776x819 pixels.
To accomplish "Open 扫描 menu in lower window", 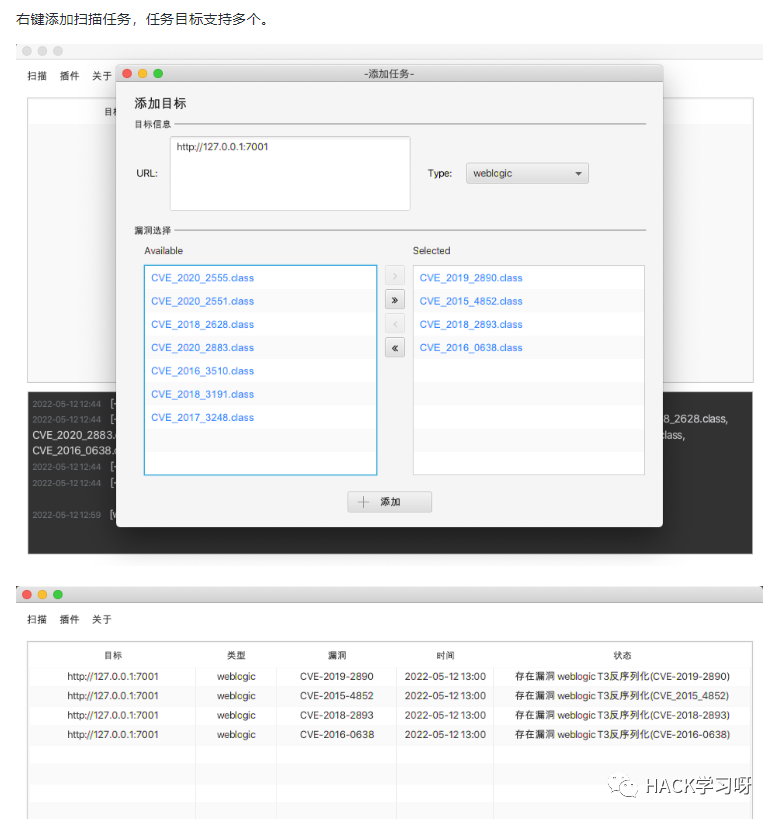I will coord(37,619).
